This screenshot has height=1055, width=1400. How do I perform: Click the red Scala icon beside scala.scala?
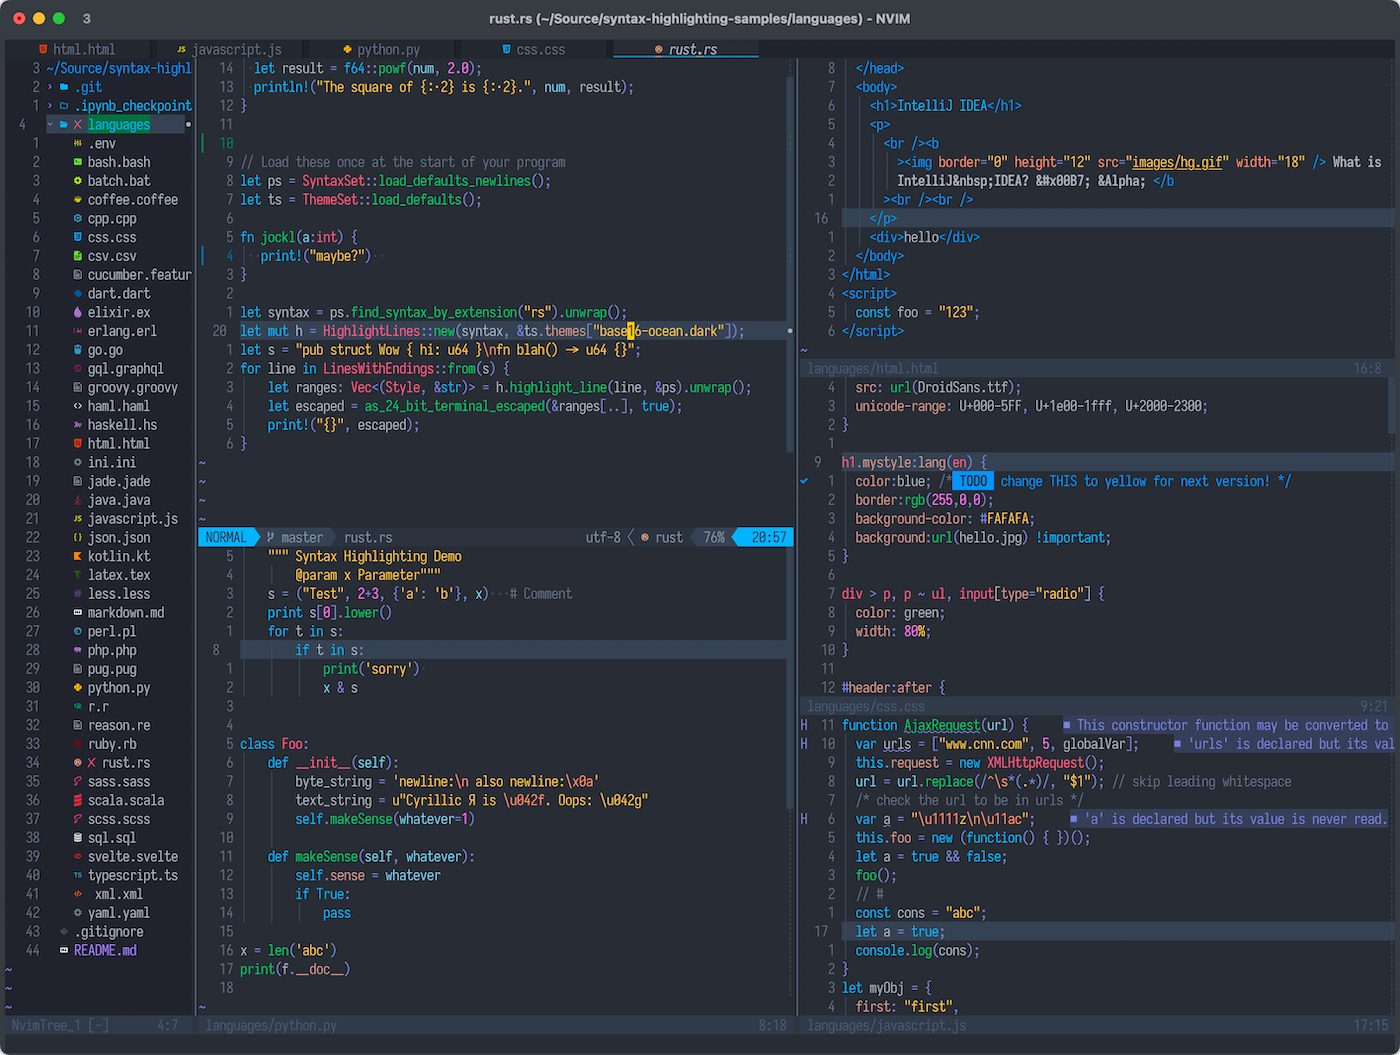tap(78, 800)
